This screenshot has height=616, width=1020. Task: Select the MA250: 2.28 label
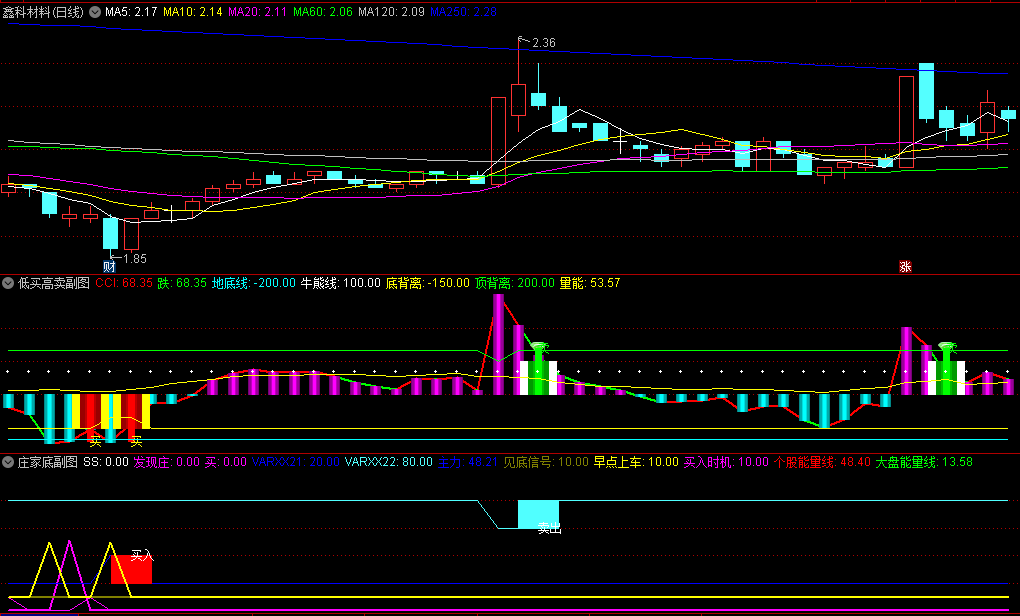click(x=464, y=12)
